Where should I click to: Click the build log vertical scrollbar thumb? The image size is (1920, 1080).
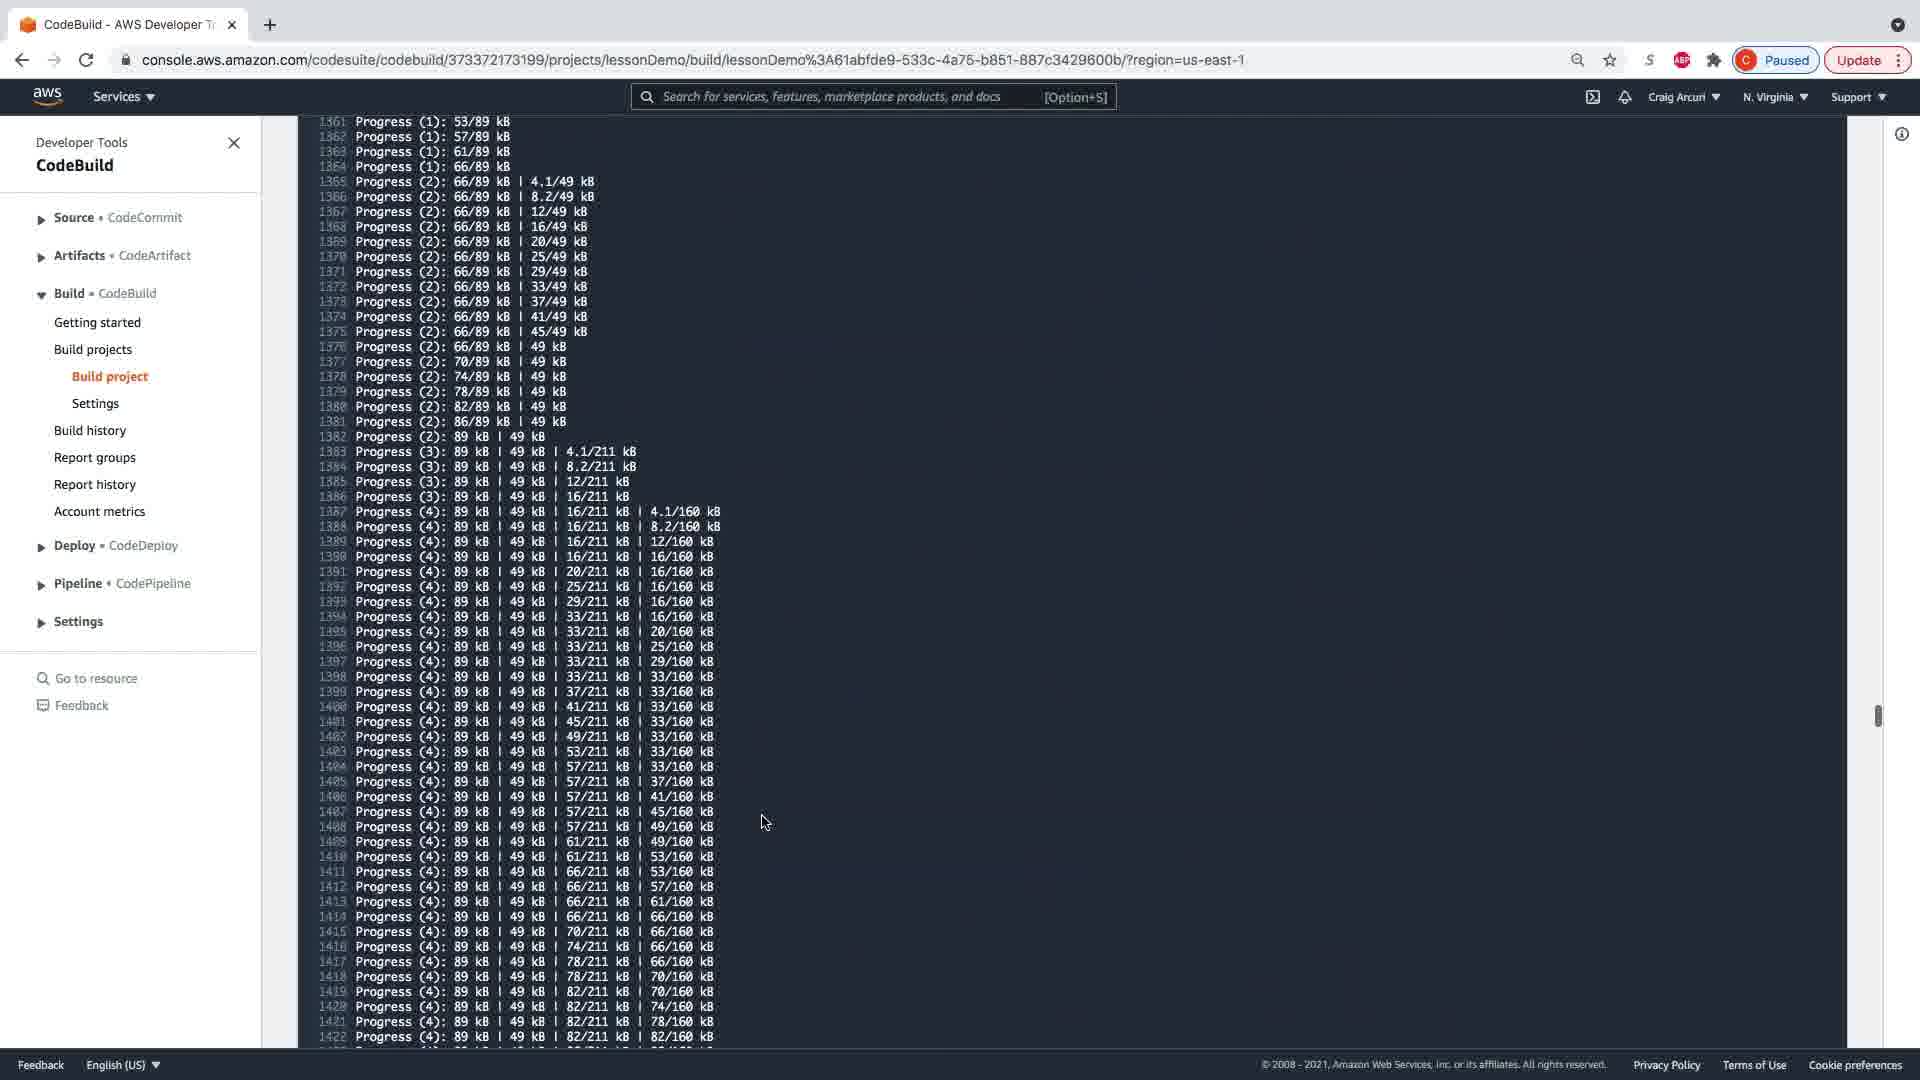1878,716
